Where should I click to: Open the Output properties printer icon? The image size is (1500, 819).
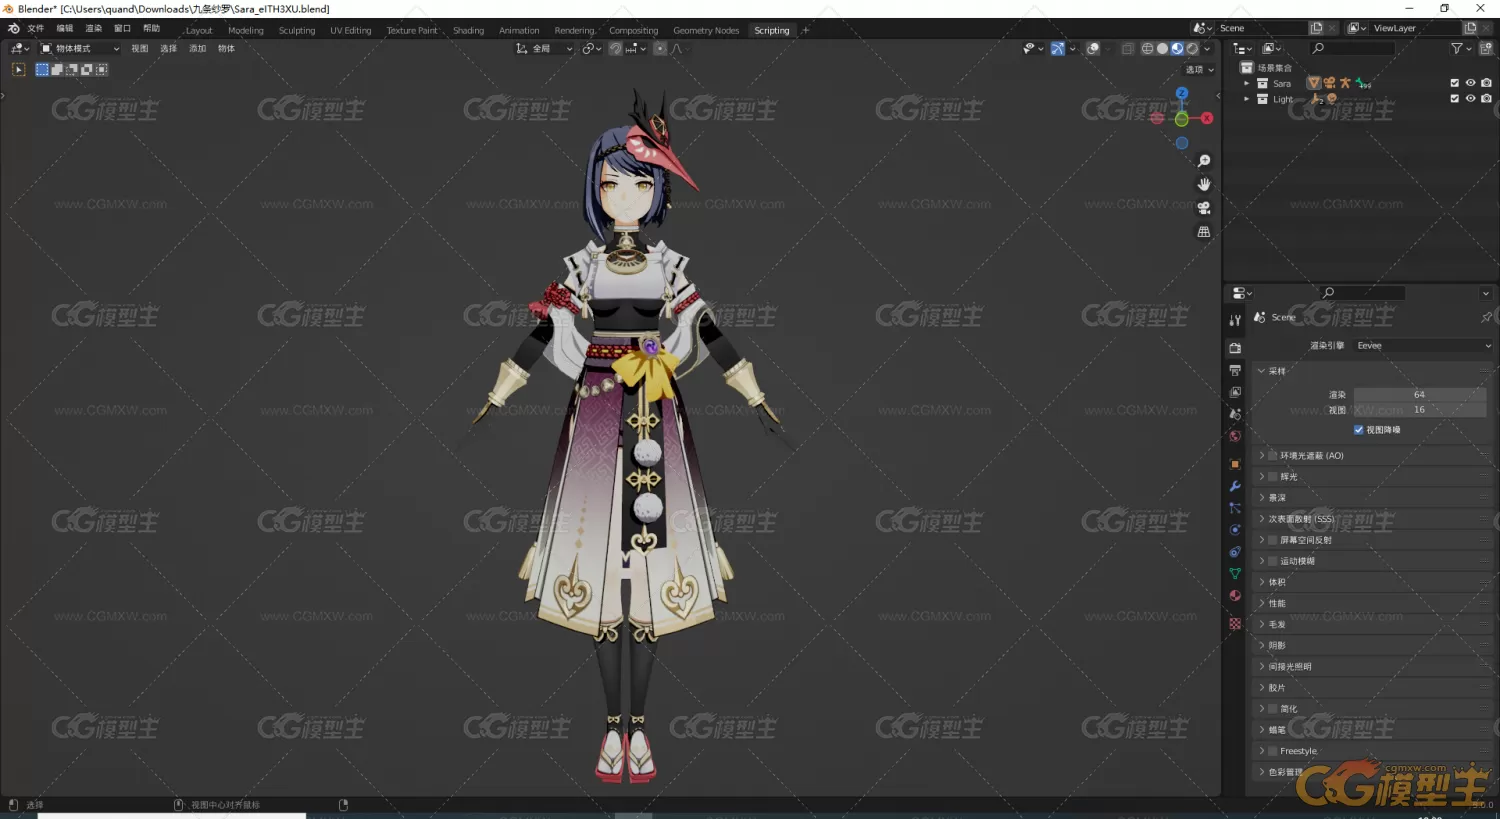[1235, 370]
